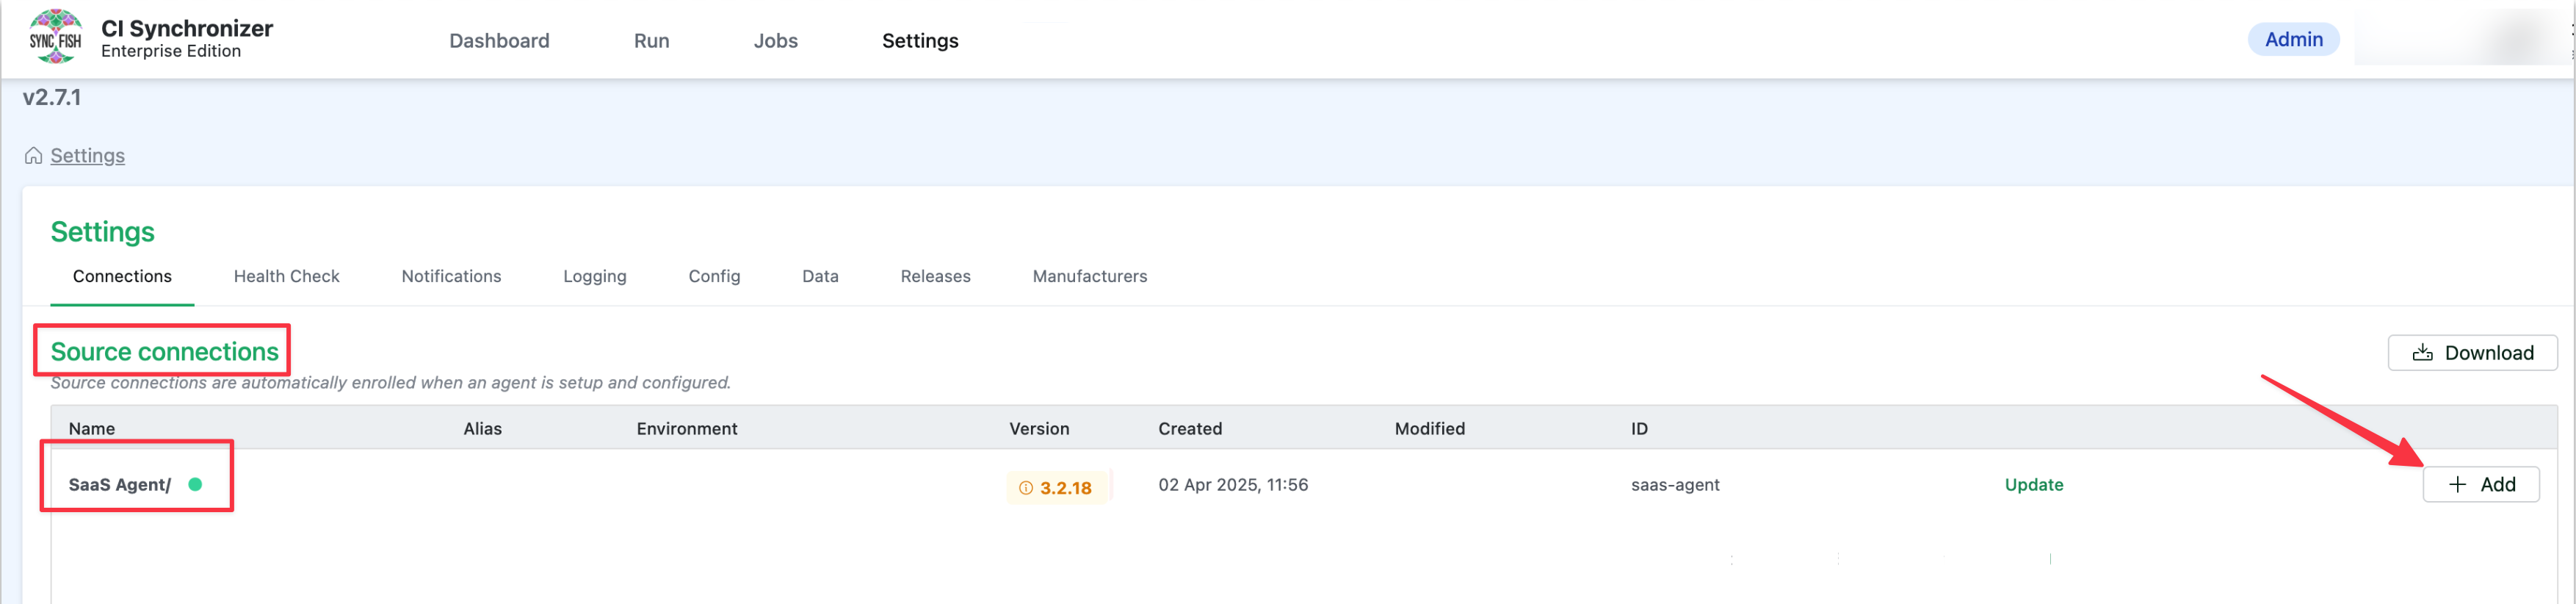The image size is (2576, 604).
Task: Click the CI Synchronizer title text
Action: pos(187,28)
